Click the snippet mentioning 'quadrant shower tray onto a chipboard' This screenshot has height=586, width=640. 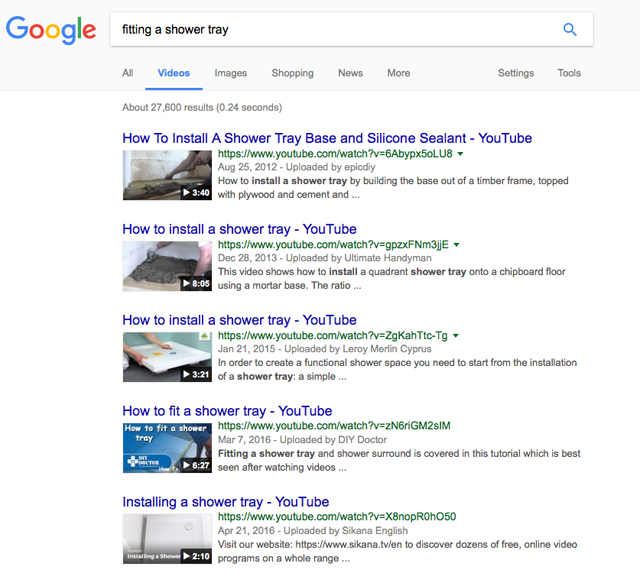pos(392,279)
